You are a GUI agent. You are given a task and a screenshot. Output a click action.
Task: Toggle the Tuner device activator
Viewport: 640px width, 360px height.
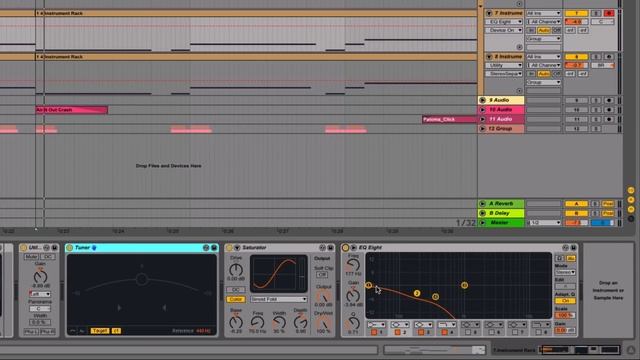point(70,248)
